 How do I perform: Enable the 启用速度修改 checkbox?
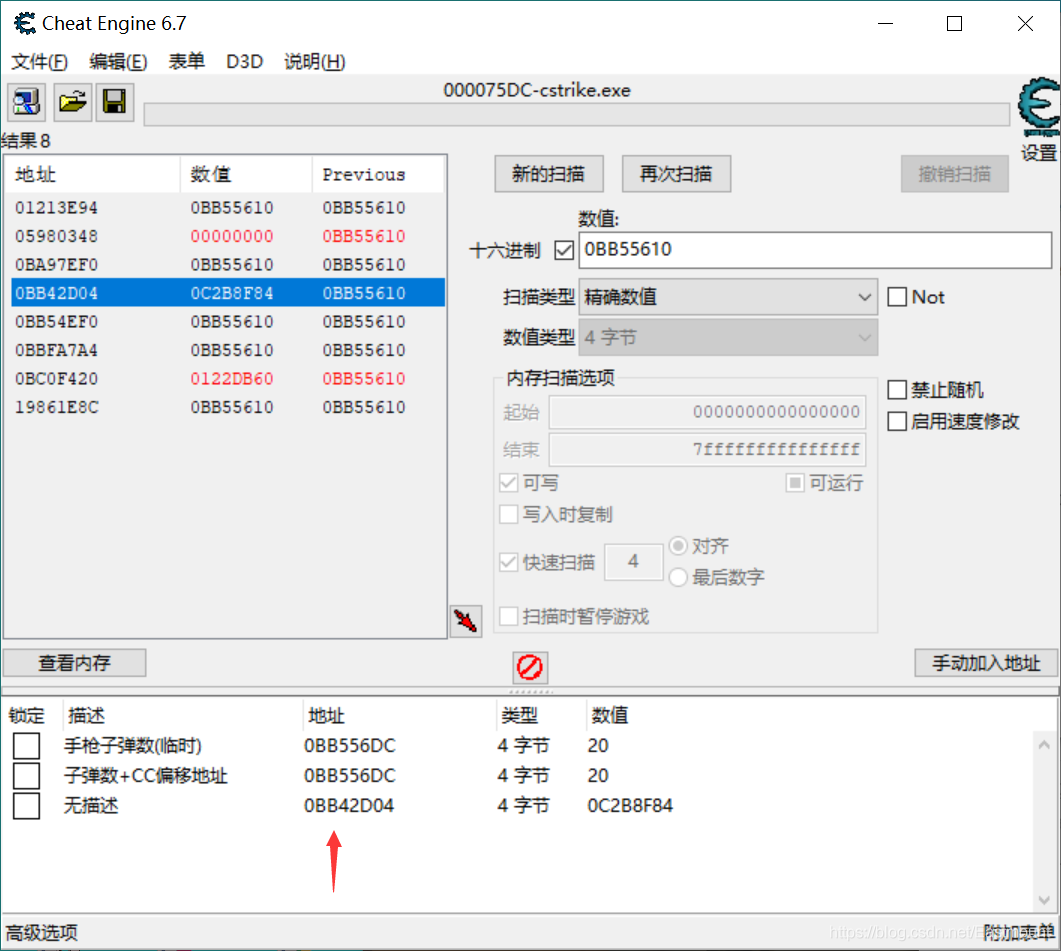click(x=897, y=421)
